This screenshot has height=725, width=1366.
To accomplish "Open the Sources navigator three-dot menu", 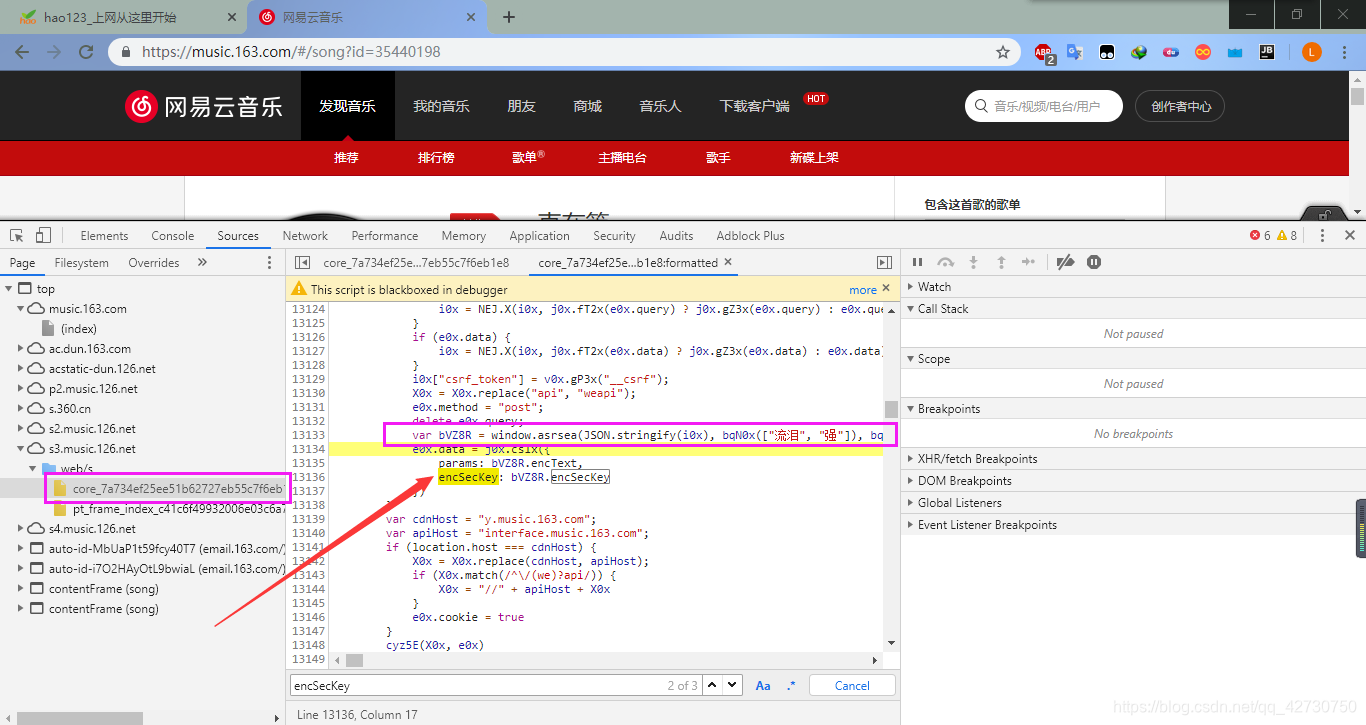I will [x=269, y=262].
